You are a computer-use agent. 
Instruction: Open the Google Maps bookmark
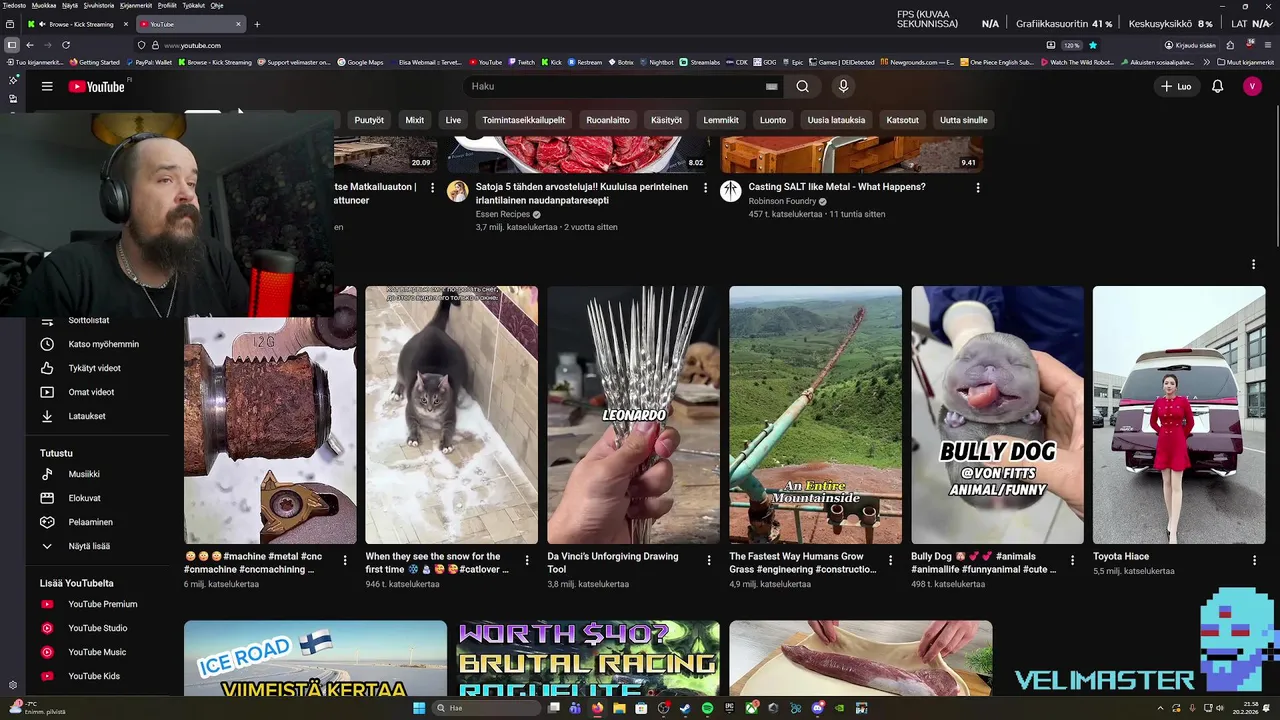(x=360, y=62)
